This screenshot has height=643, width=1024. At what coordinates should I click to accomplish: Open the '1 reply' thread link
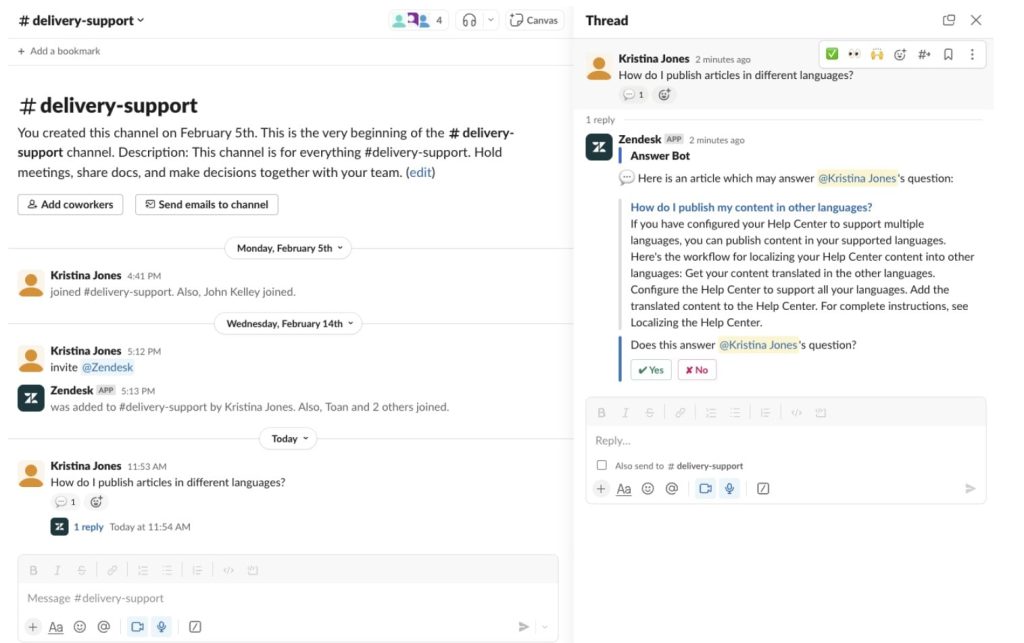coord(88,527)
